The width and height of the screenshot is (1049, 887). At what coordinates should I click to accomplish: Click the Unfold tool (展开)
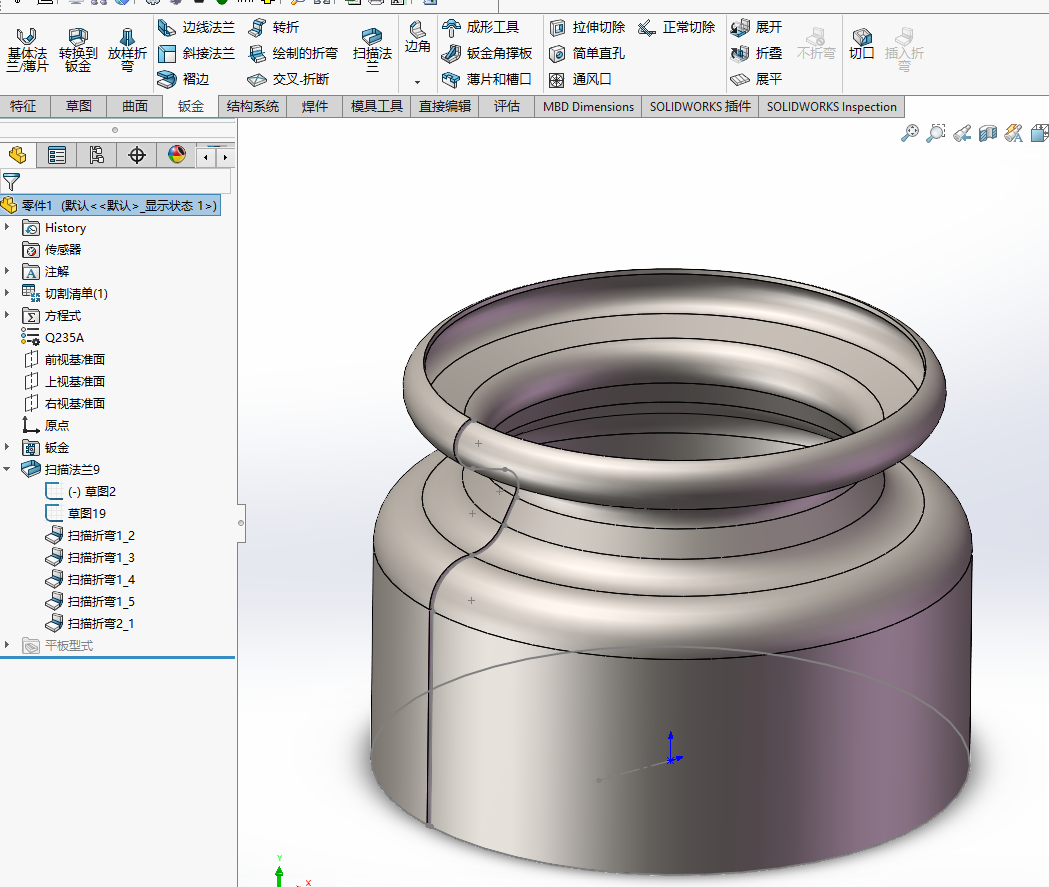pos(756,27)
